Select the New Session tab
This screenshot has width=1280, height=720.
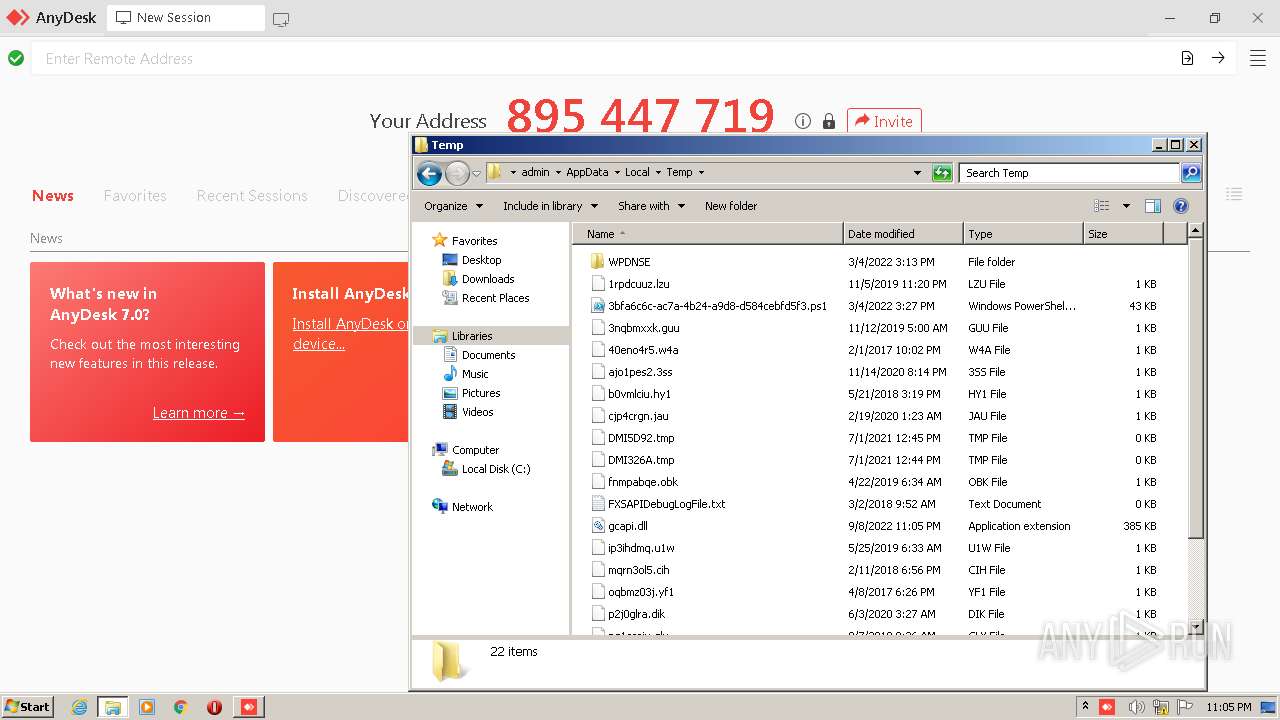pos(185,18)
